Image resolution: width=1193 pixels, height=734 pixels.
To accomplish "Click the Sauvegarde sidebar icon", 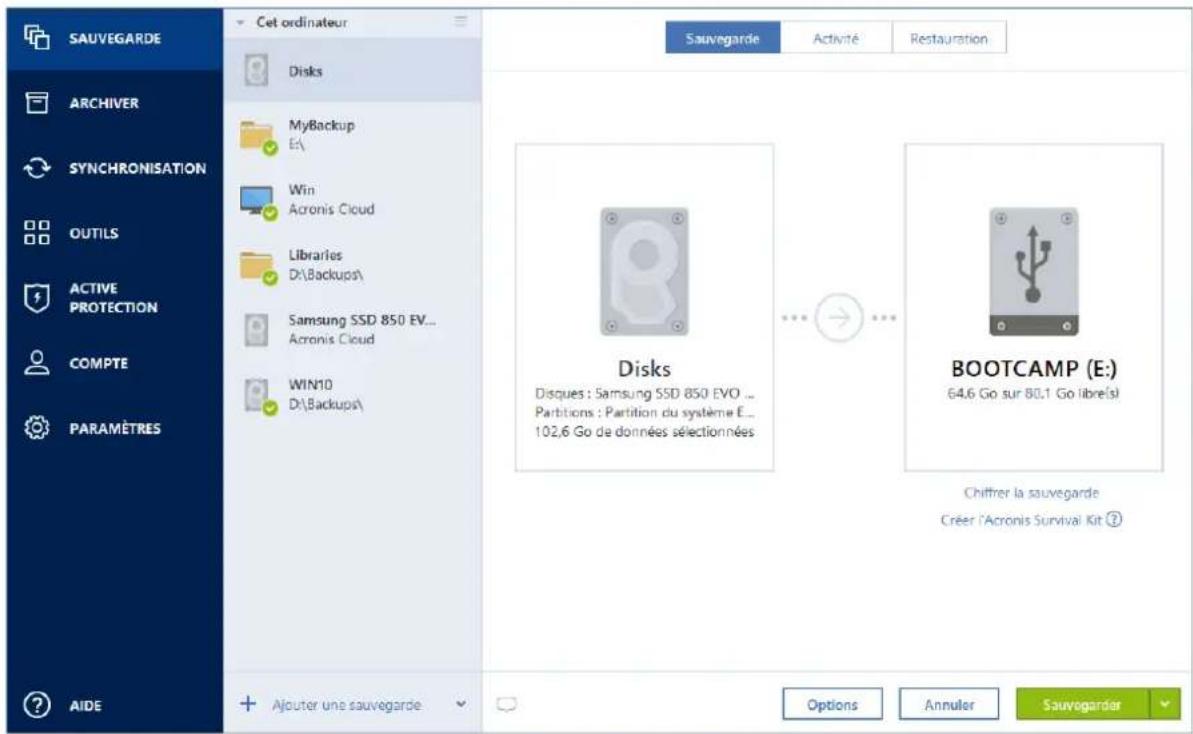I will pos(37,37).
